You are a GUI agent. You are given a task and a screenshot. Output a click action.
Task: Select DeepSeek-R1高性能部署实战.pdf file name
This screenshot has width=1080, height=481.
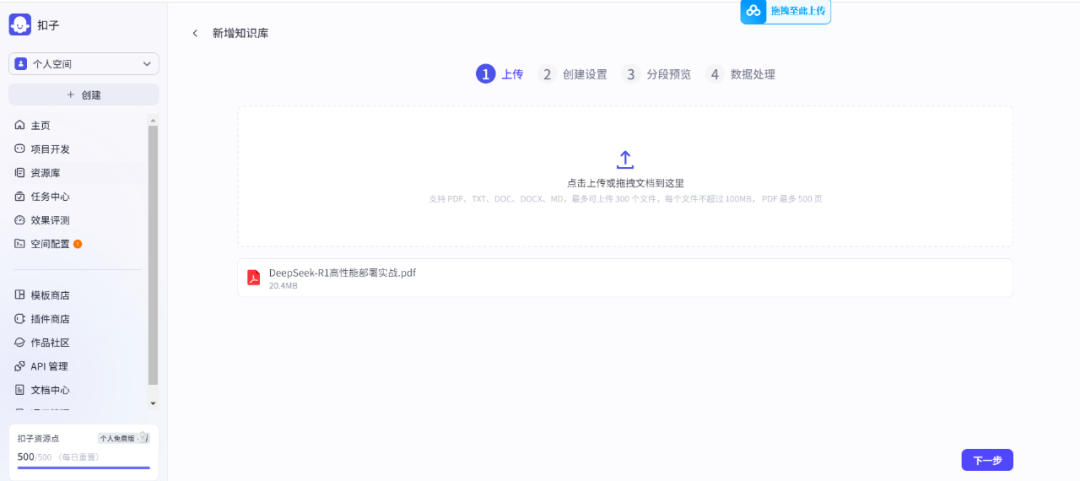click(x=342, y=272)
